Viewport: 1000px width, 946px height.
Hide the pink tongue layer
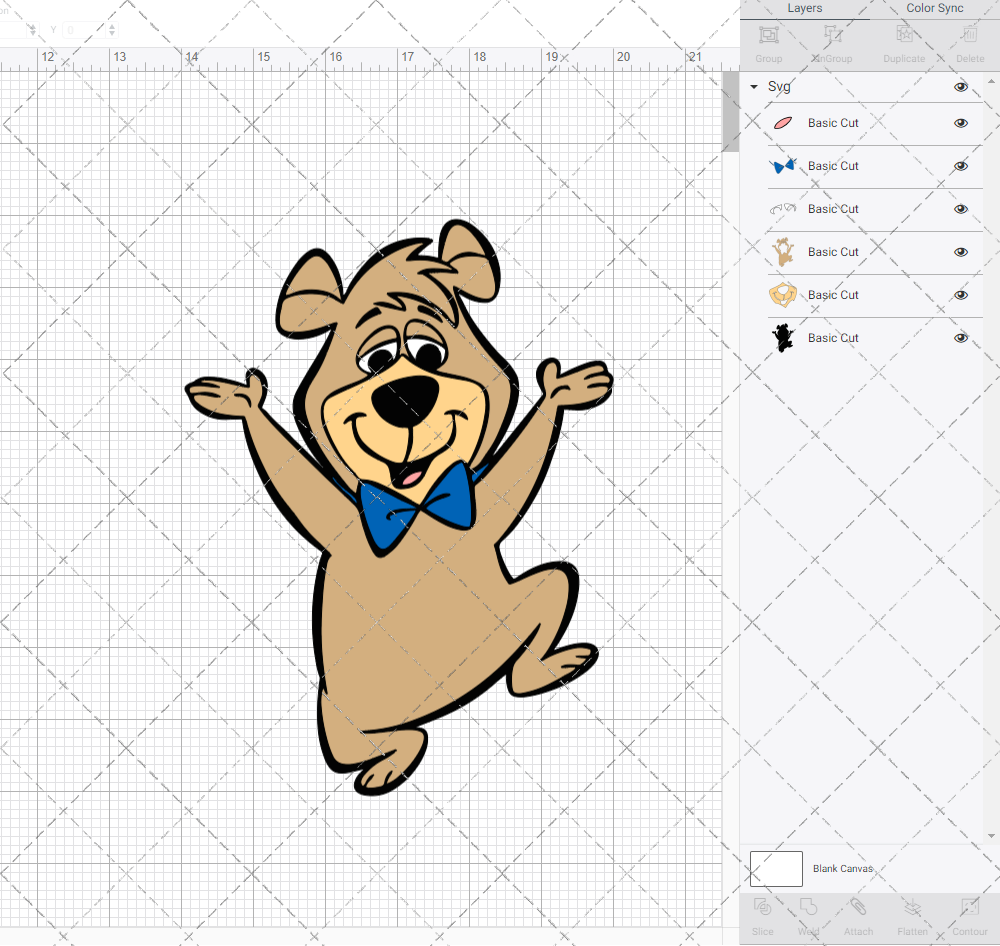[961, 123]
